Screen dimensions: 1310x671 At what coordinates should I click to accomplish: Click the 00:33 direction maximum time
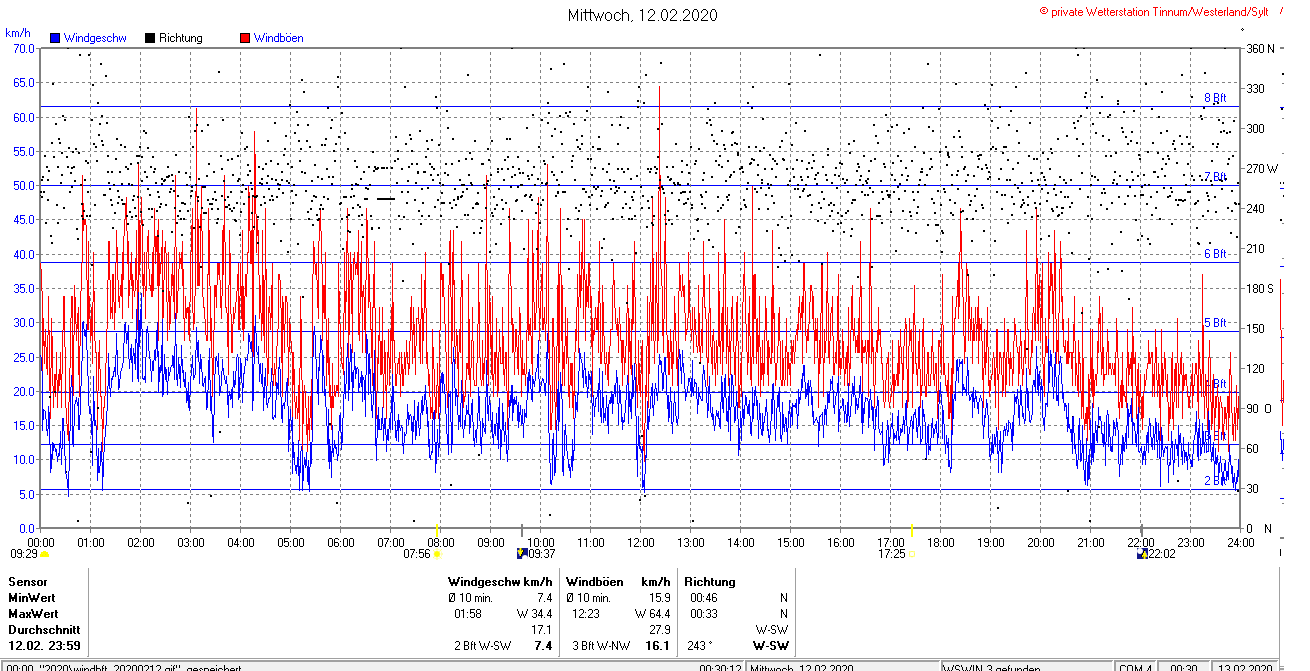click(704, 613)
